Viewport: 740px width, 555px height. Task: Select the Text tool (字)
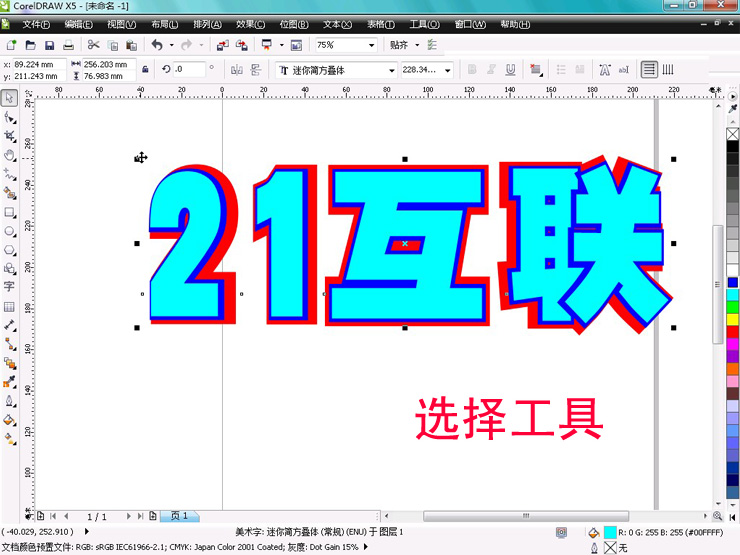tap(10, 288)
